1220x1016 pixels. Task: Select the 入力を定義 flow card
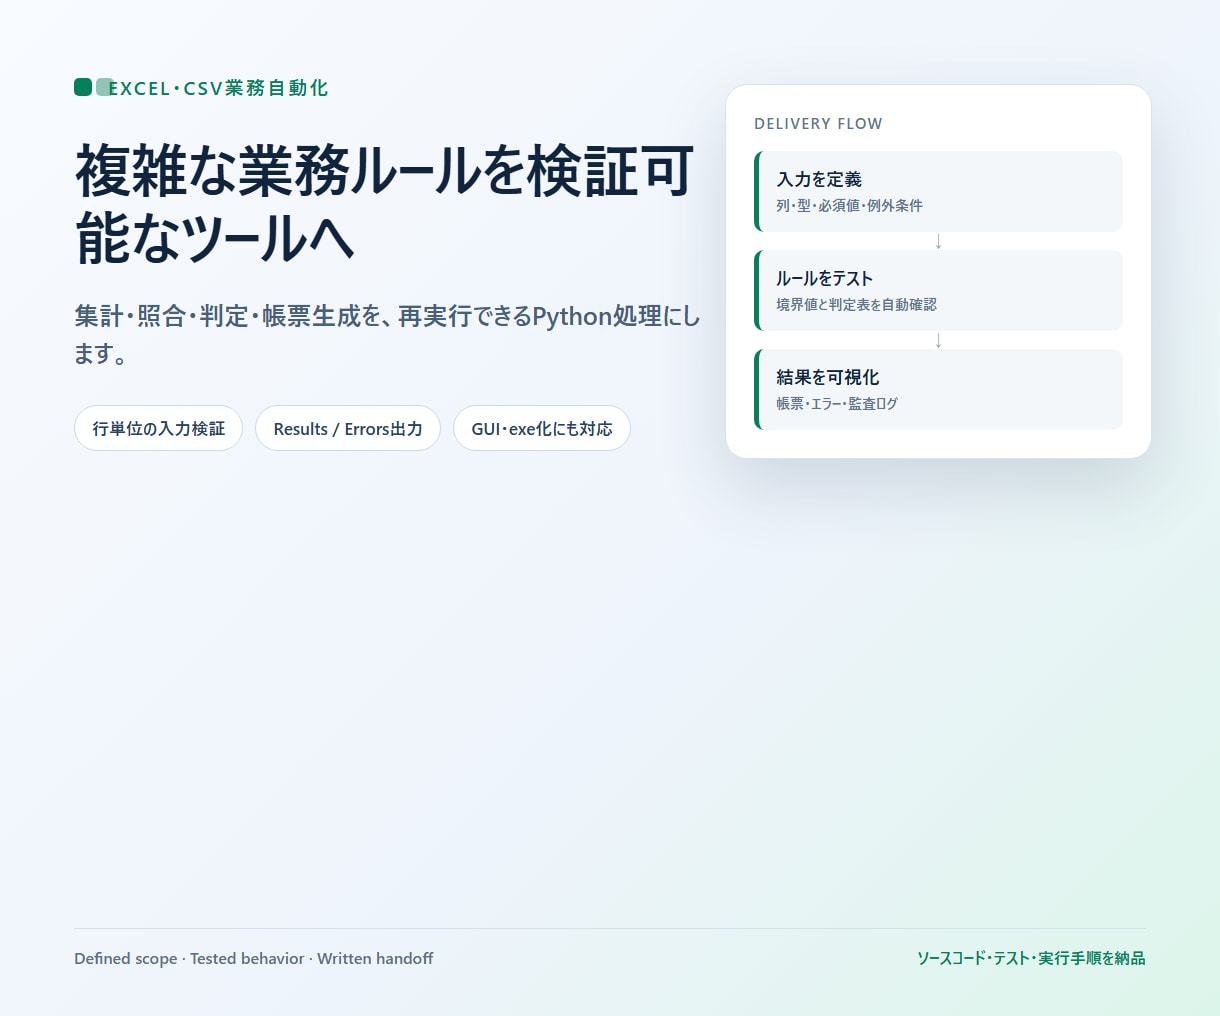coord(938,191)
